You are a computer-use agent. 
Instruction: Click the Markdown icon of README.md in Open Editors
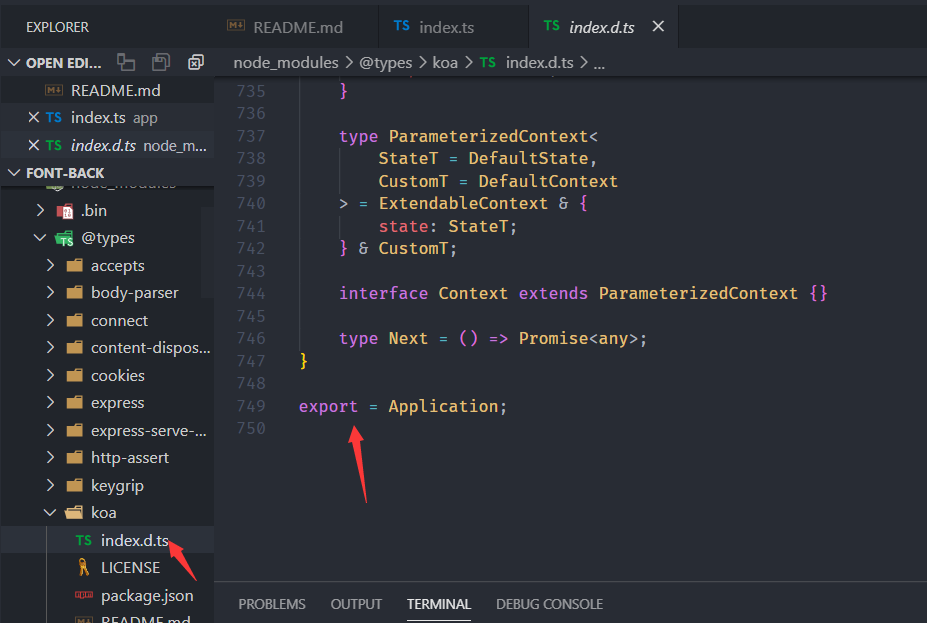[x=54, y=90]
